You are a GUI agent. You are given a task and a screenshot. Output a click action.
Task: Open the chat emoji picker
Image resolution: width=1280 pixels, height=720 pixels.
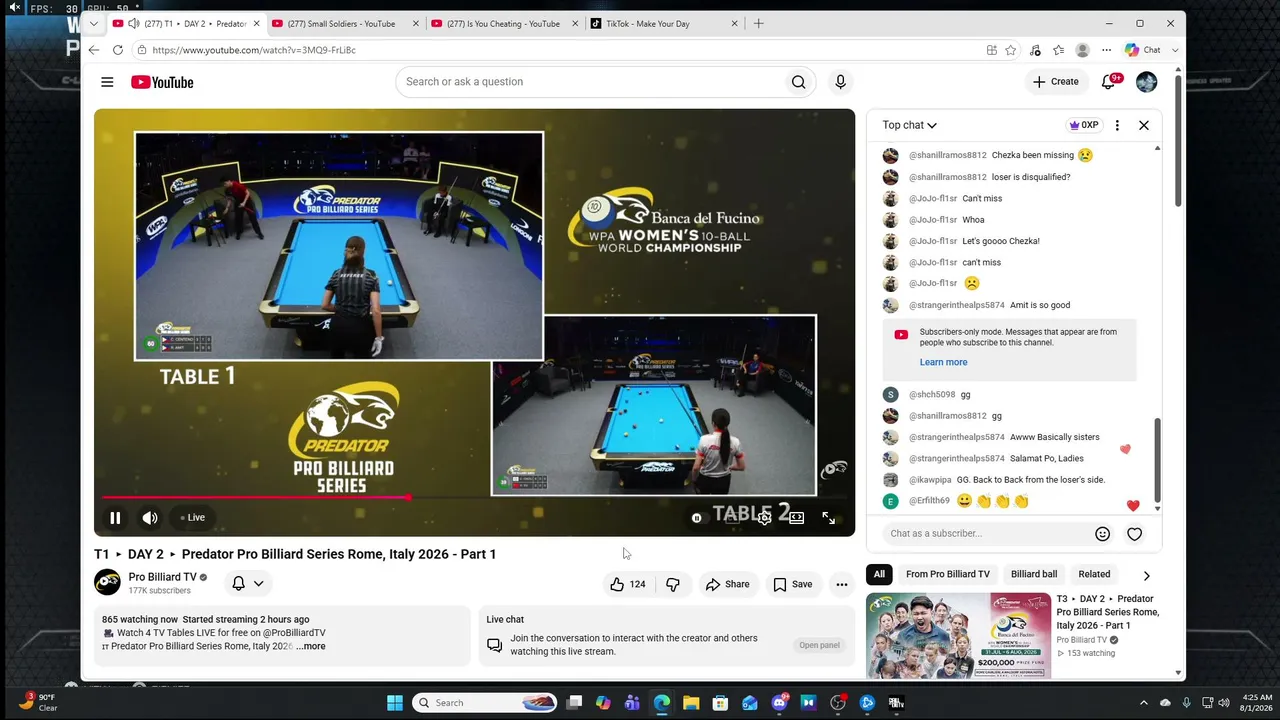tap(1102, 534)
